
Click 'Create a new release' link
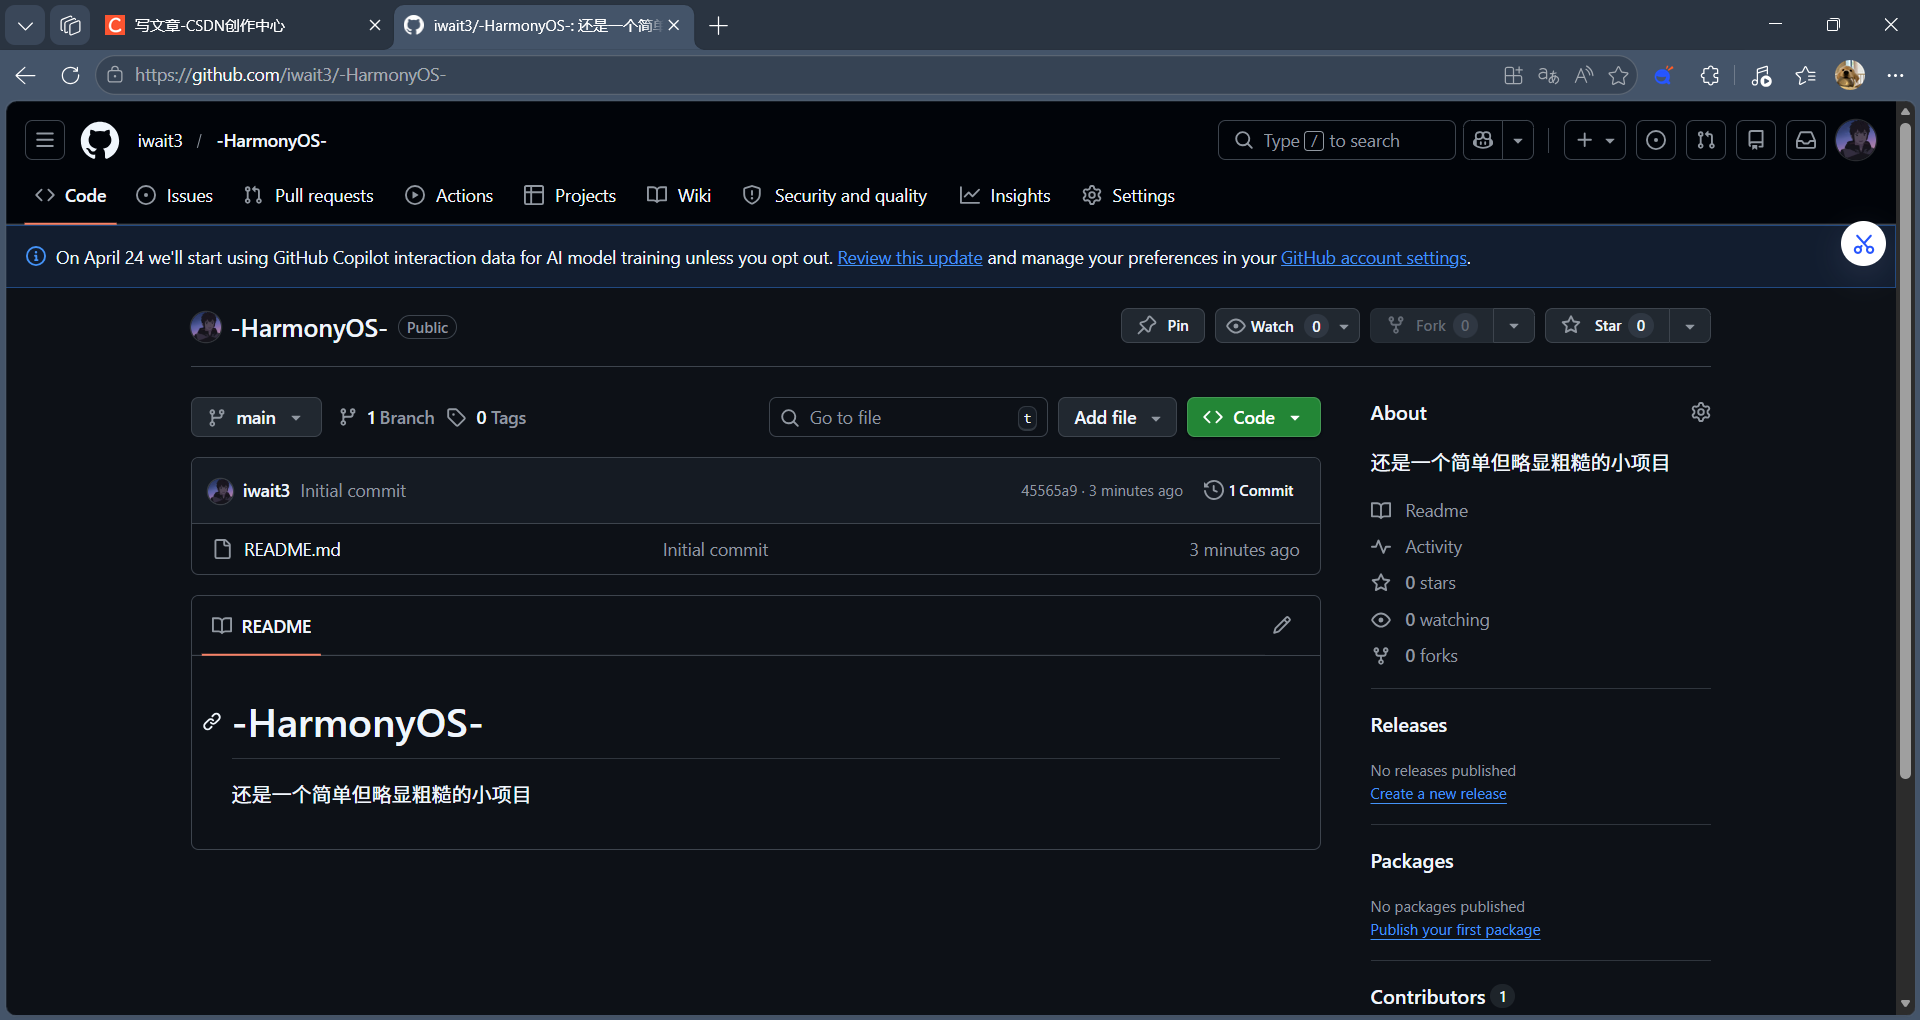(1438, 794)
